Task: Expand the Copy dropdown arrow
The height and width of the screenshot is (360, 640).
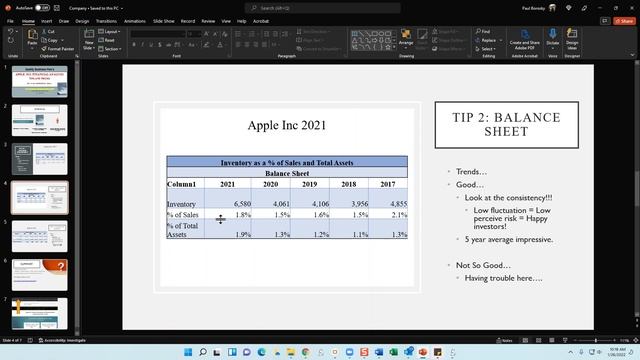Action: [x=62, y=40]
